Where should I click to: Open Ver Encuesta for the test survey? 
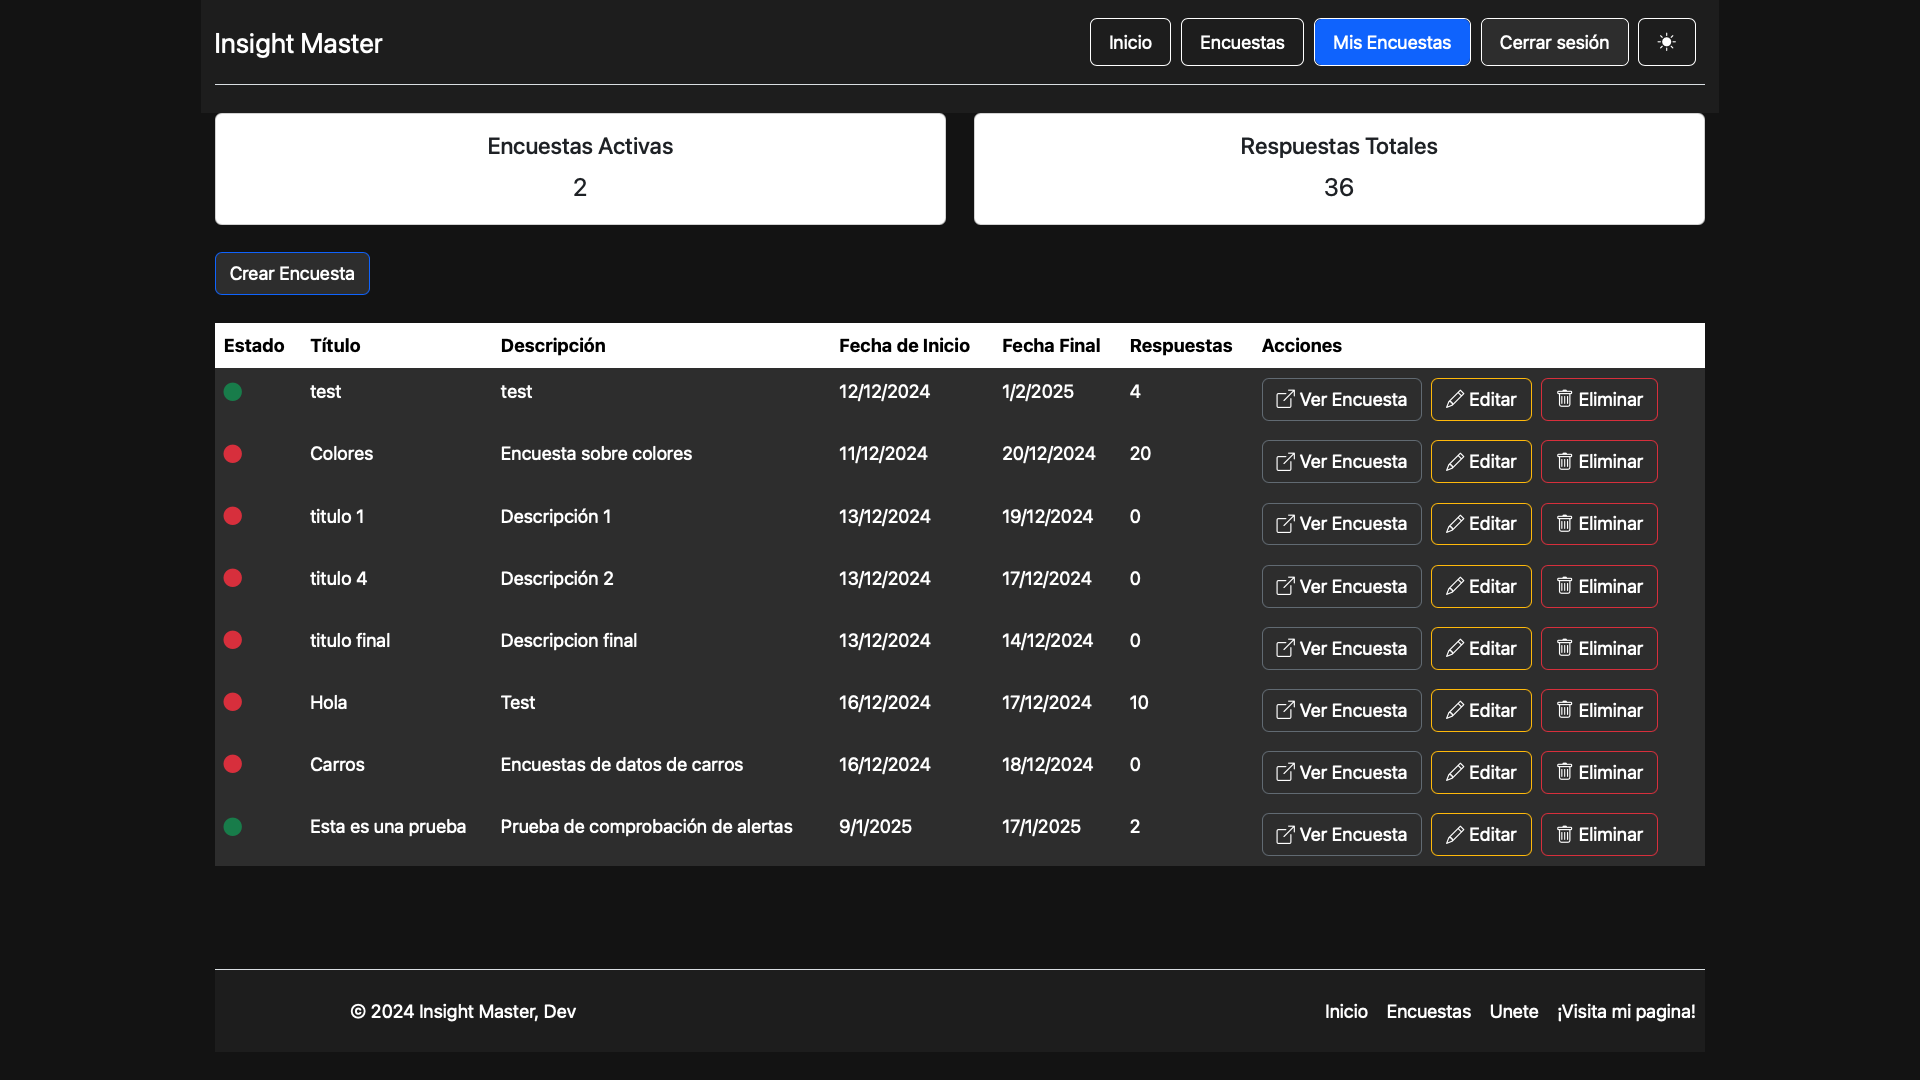point(1341,399)
